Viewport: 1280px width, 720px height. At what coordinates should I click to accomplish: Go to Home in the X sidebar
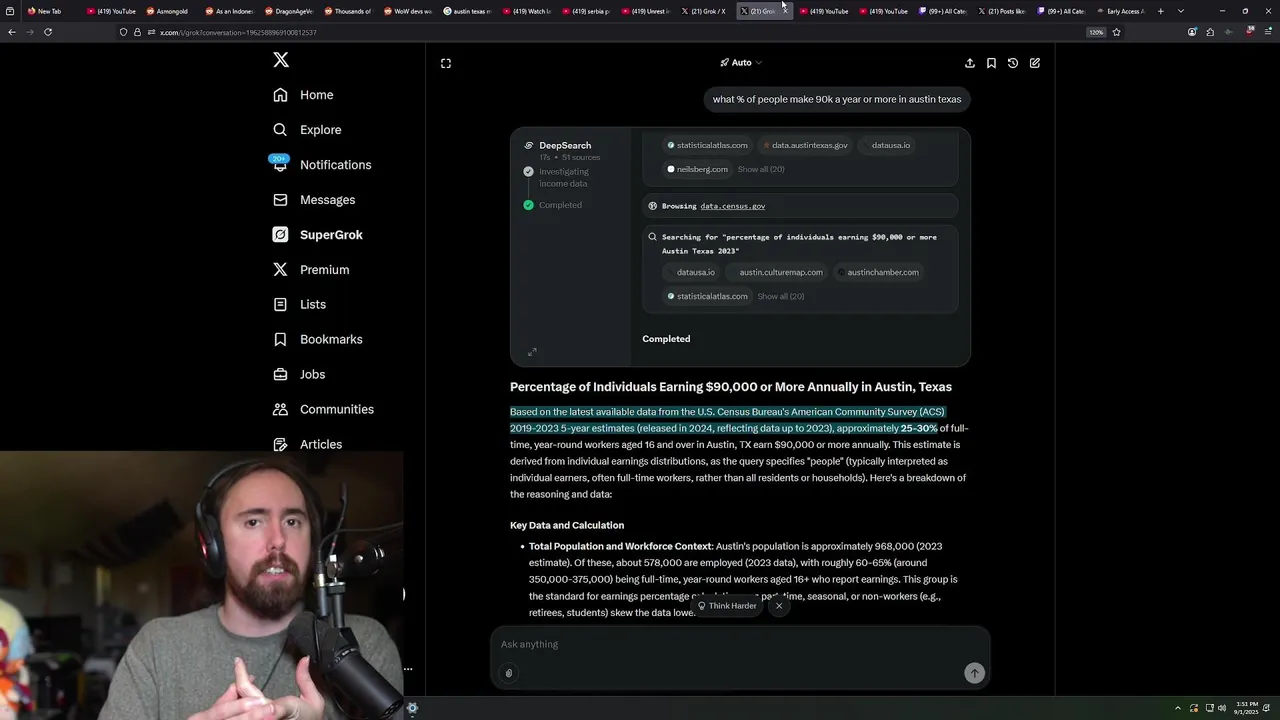[303, 95]
